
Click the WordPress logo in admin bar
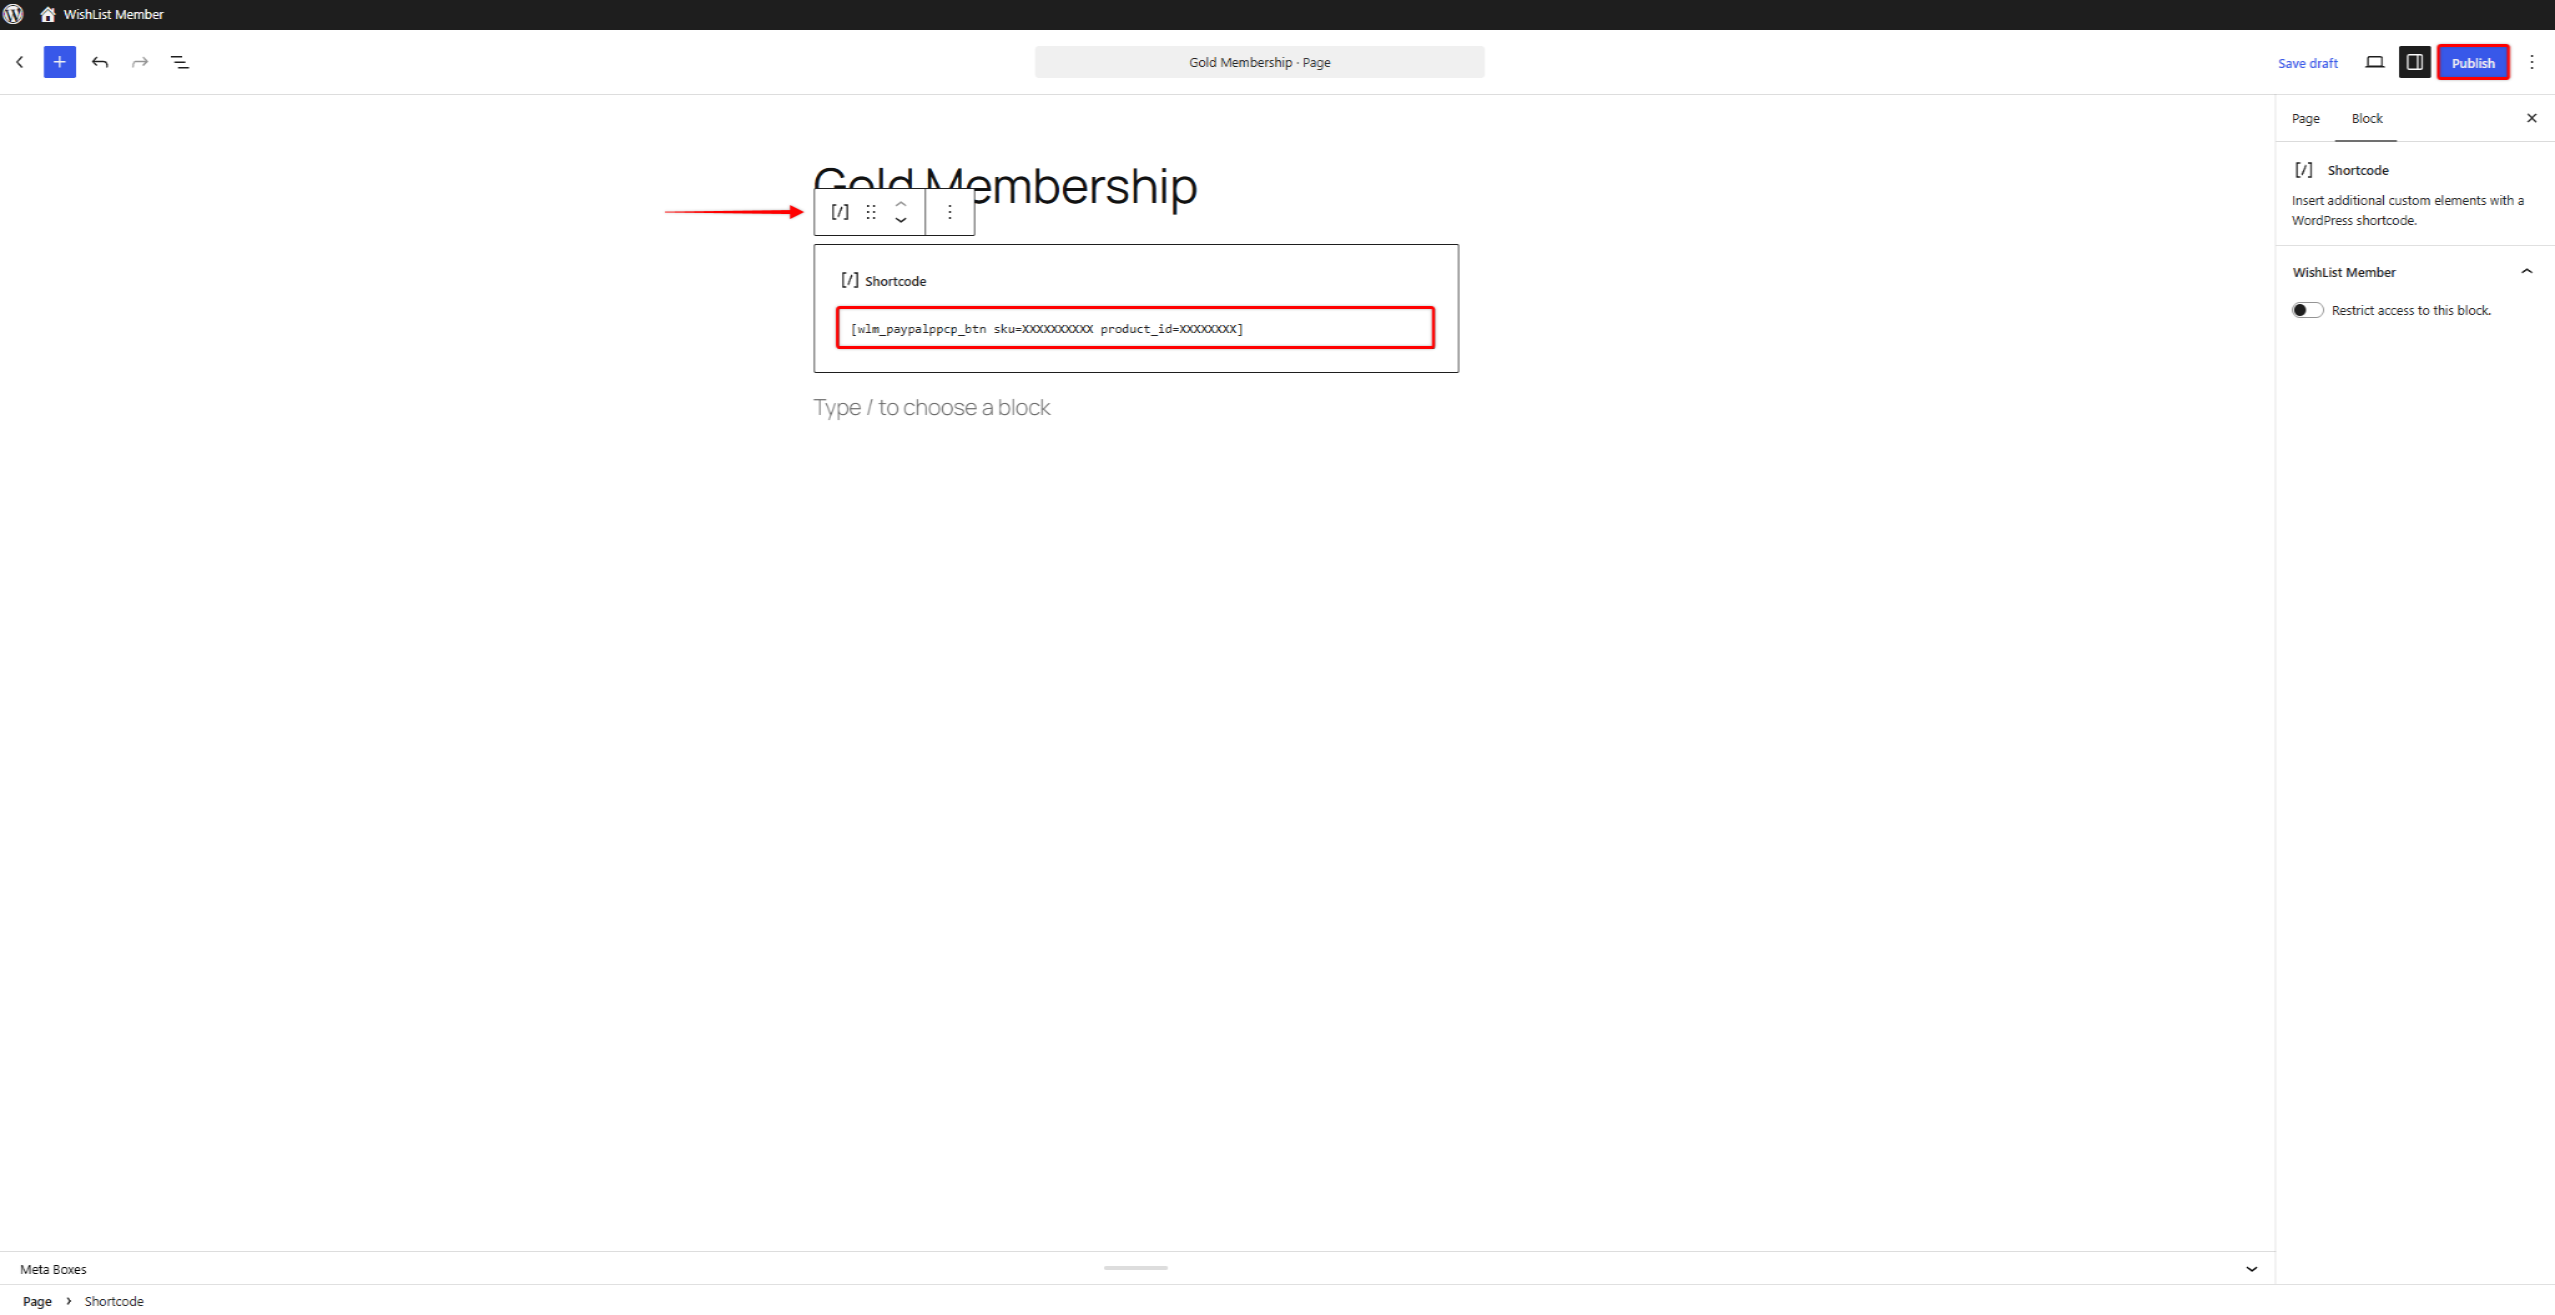click(13, 14)
